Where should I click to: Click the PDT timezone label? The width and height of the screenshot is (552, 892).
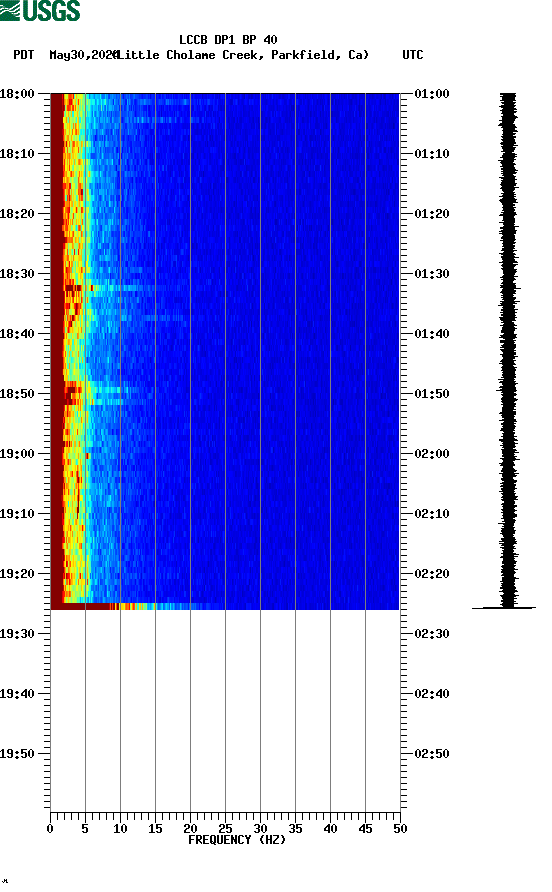coord(24,55)
